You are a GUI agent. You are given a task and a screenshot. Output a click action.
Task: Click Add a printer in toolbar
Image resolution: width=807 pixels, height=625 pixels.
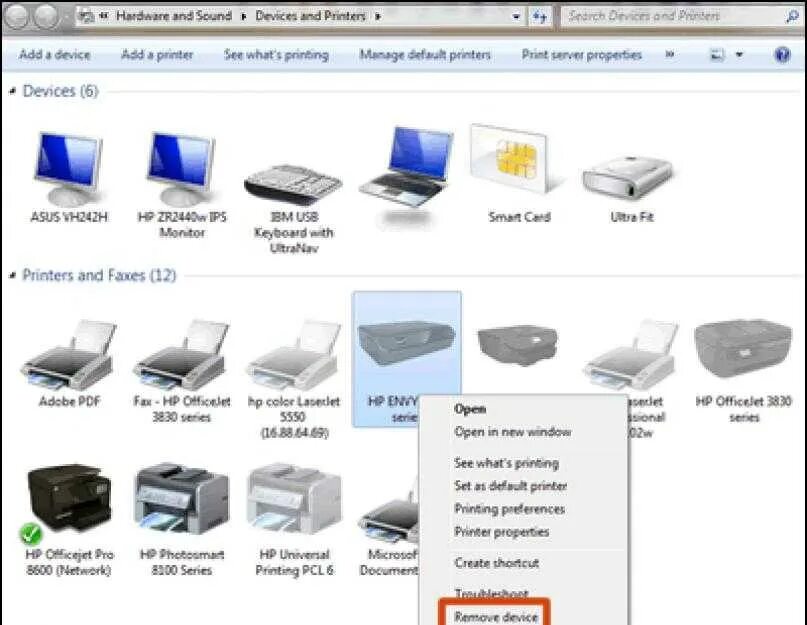157,55
